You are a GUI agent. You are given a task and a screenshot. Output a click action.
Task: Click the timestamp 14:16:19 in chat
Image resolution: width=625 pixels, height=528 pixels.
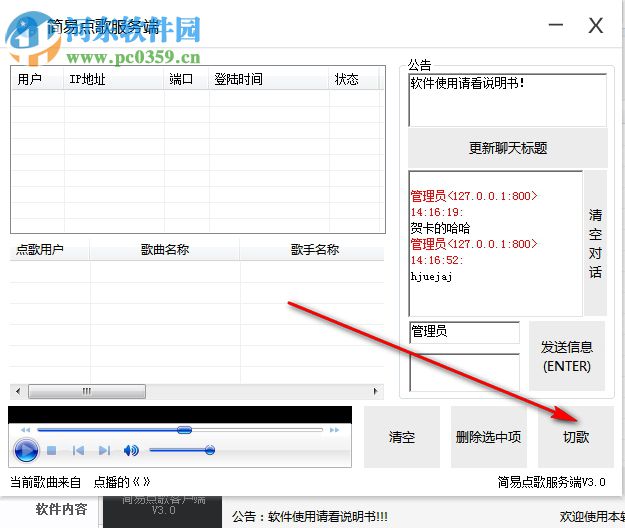(436, 212)
